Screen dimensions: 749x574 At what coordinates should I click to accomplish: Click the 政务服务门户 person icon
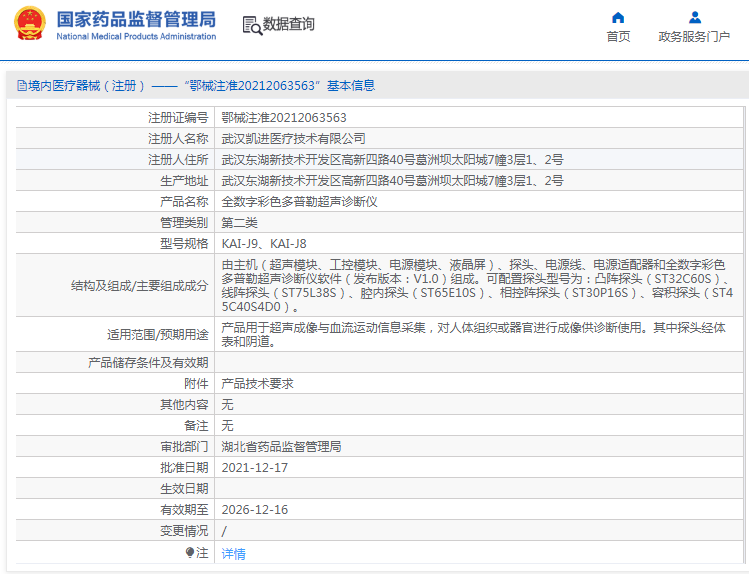694,17
